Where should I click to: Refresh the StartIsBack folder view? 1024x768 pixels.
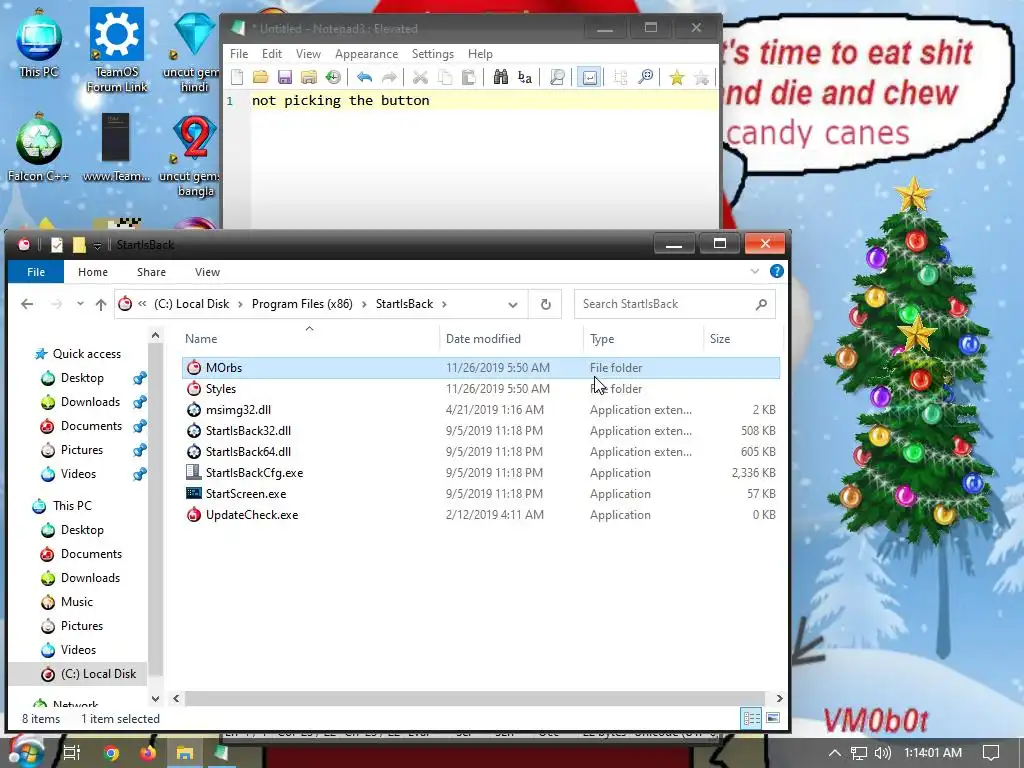(x=545, y=304)
